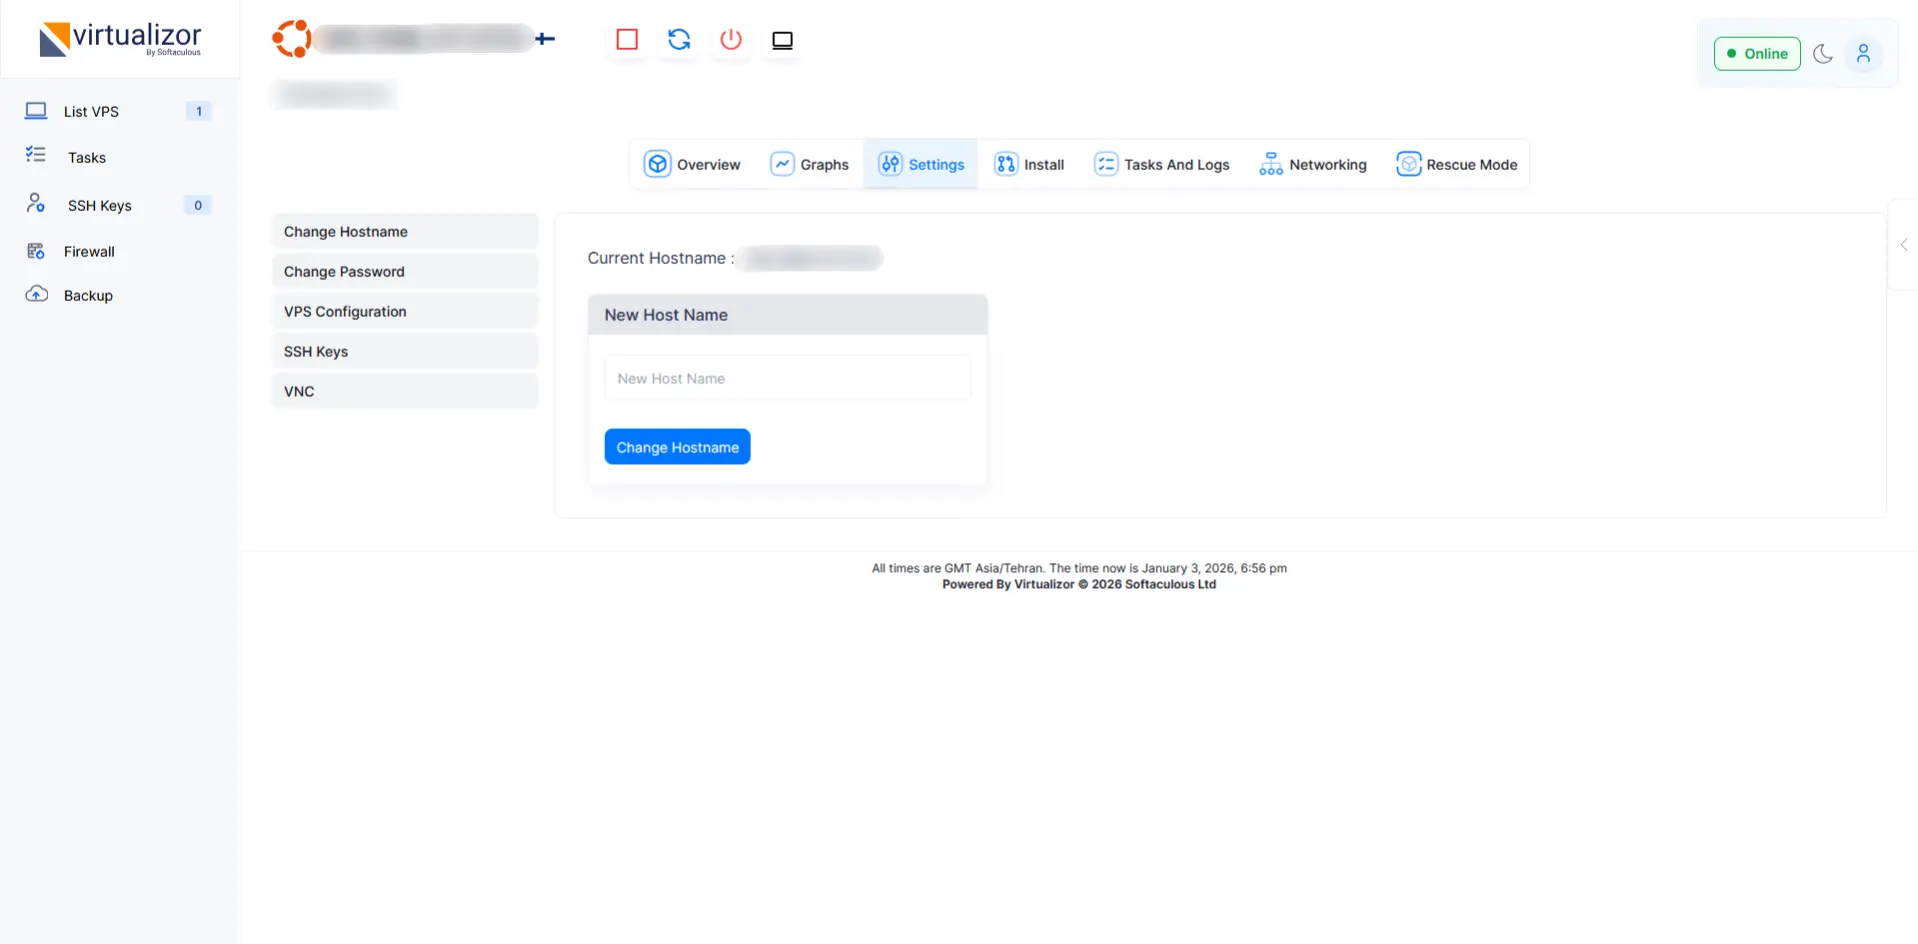
Task: Open the Rescue Mode tab
Action: point(1456,164)
